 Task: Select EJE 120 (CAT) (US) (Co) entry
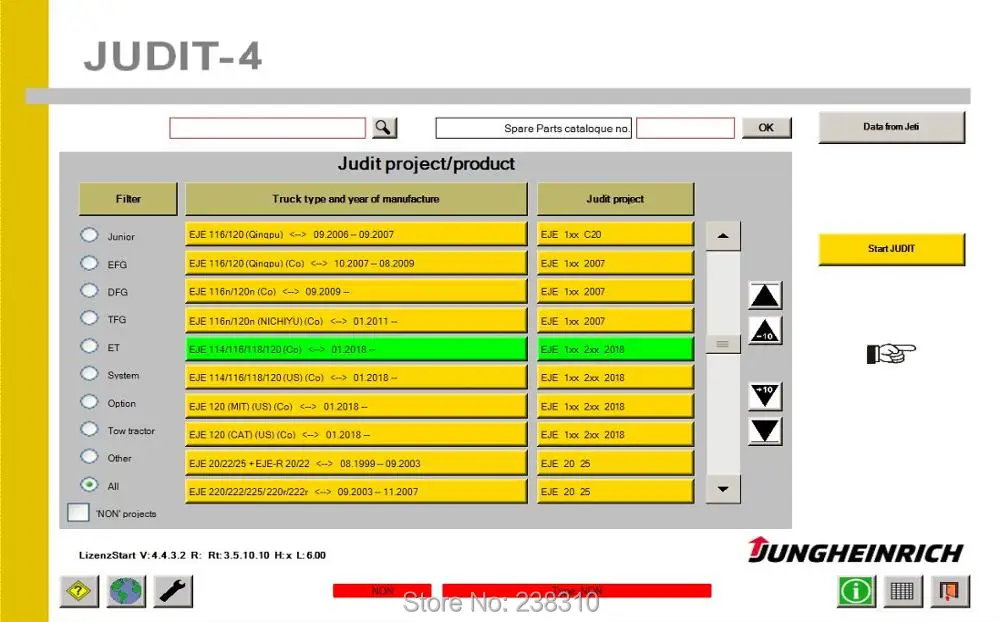357,434
